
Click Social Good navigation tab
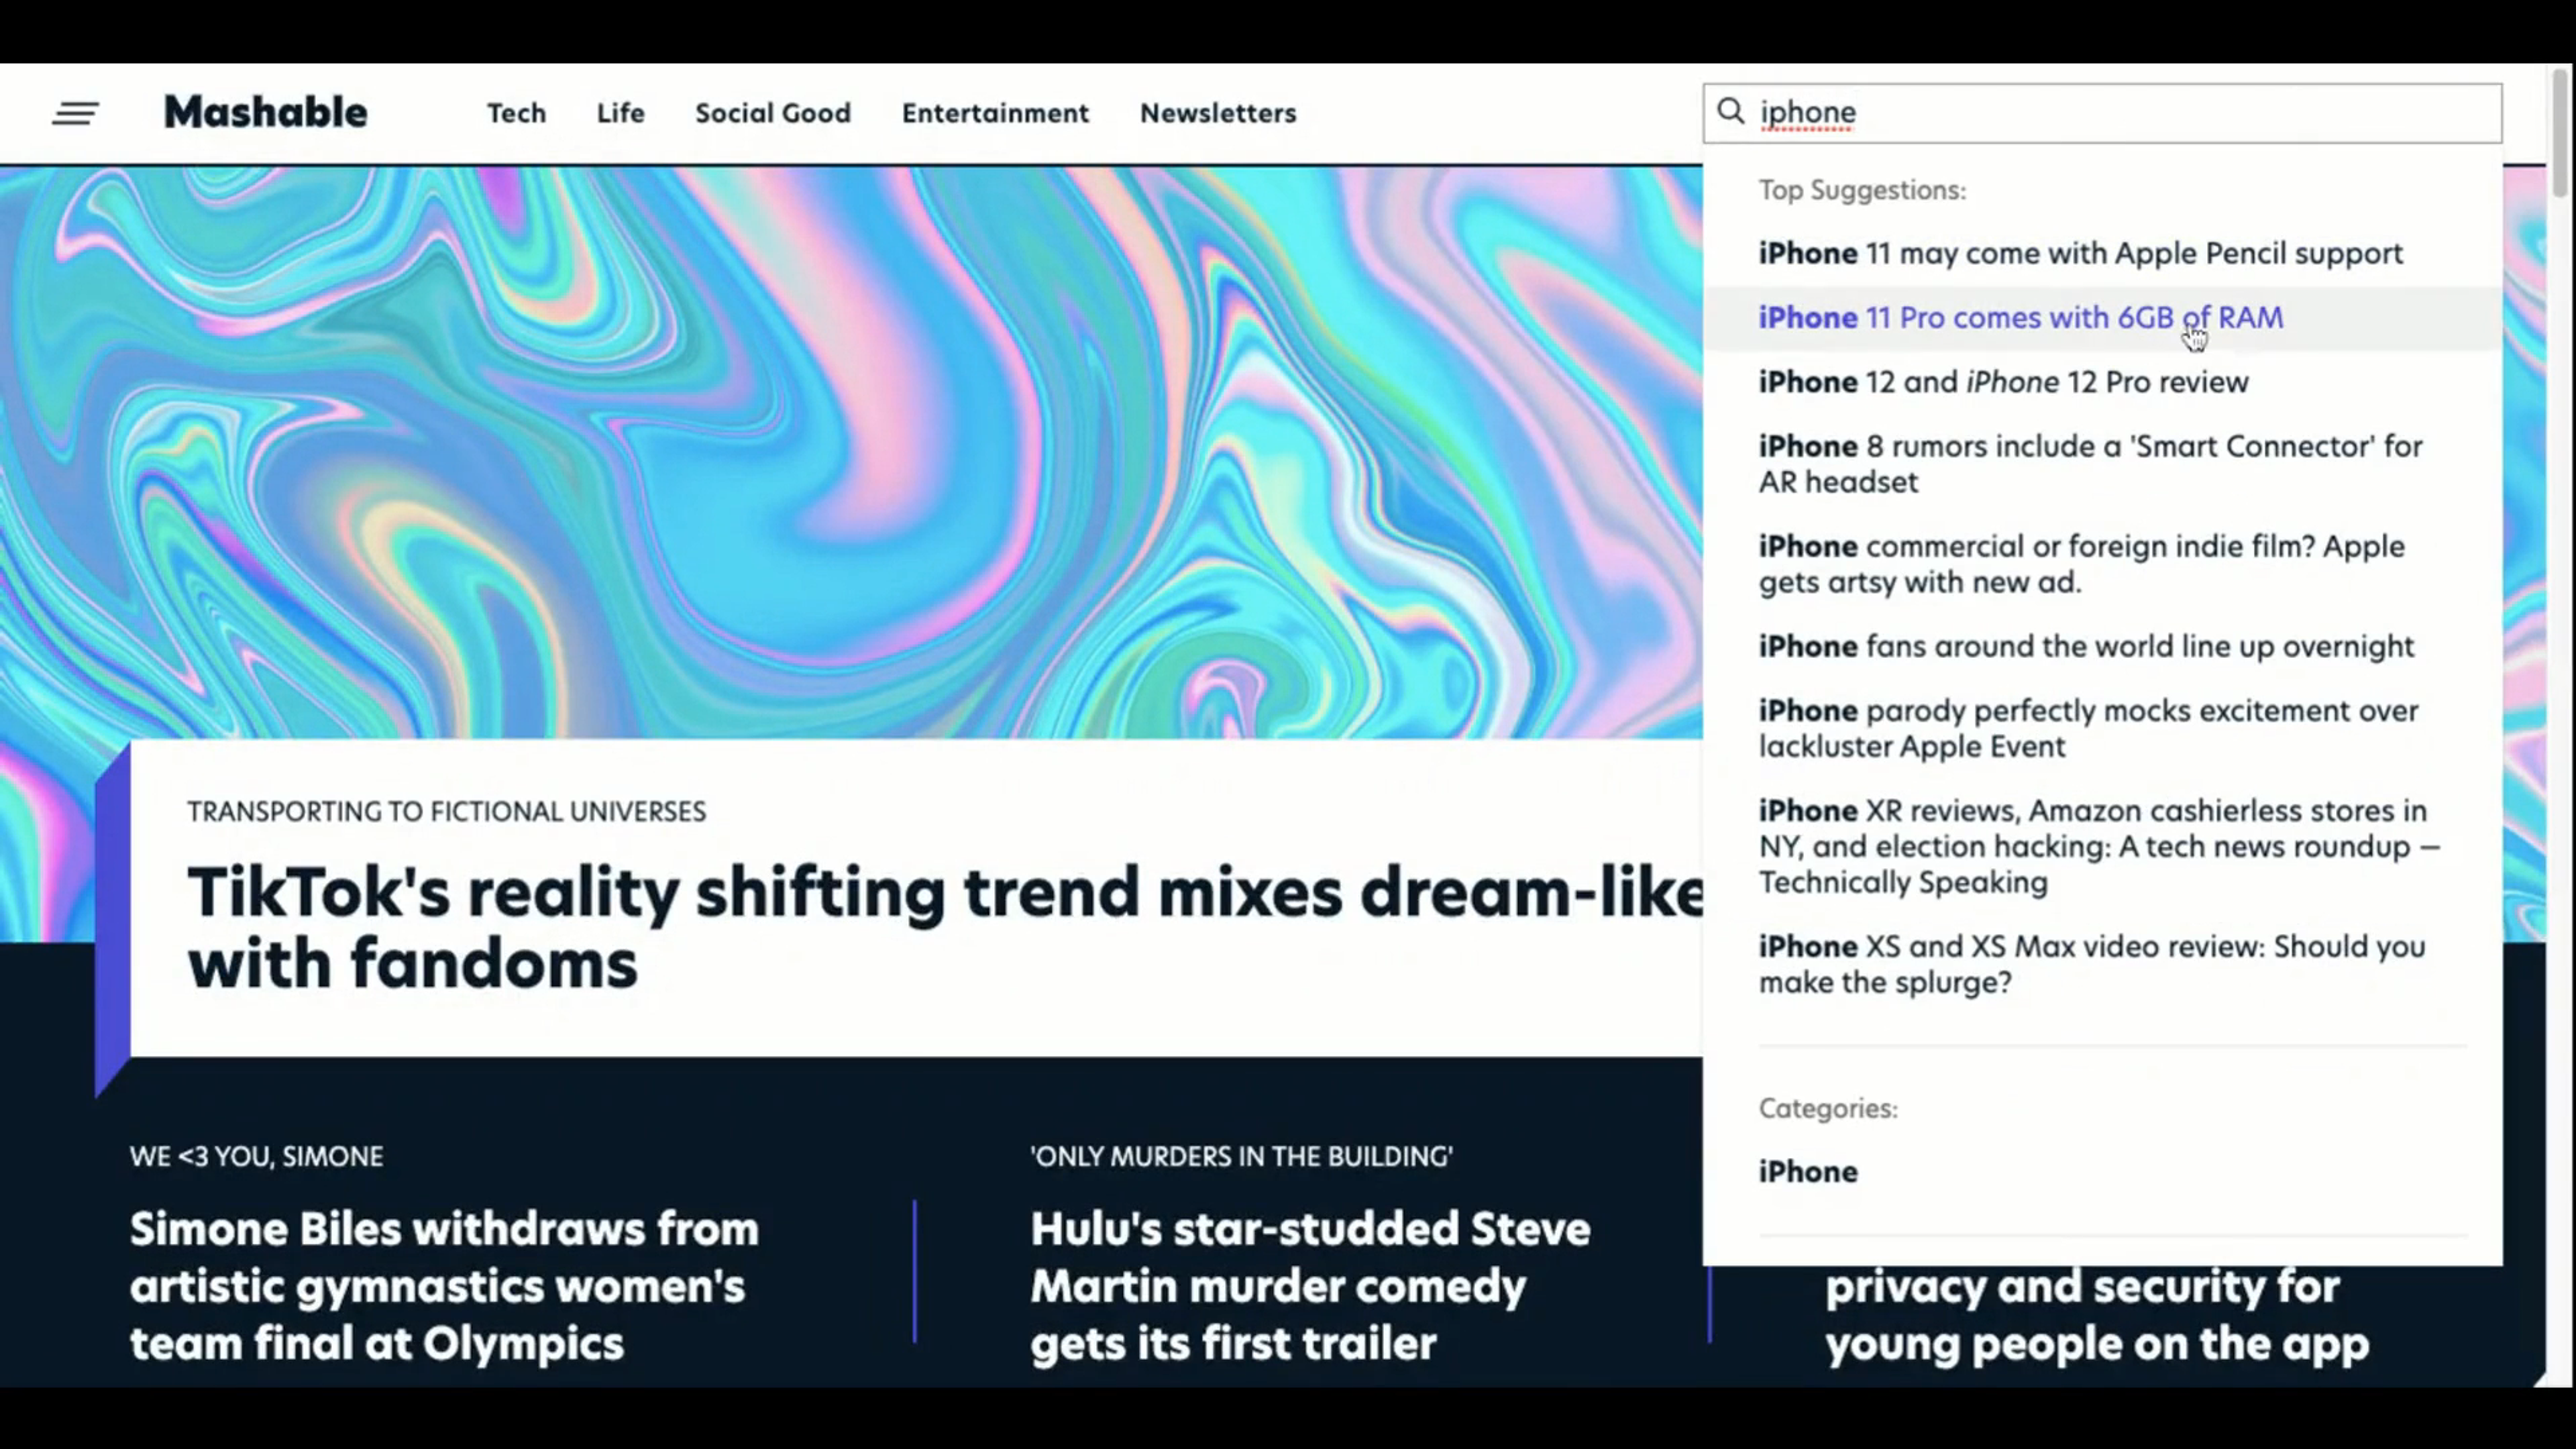pyautogui.click(x=771, y=111)
